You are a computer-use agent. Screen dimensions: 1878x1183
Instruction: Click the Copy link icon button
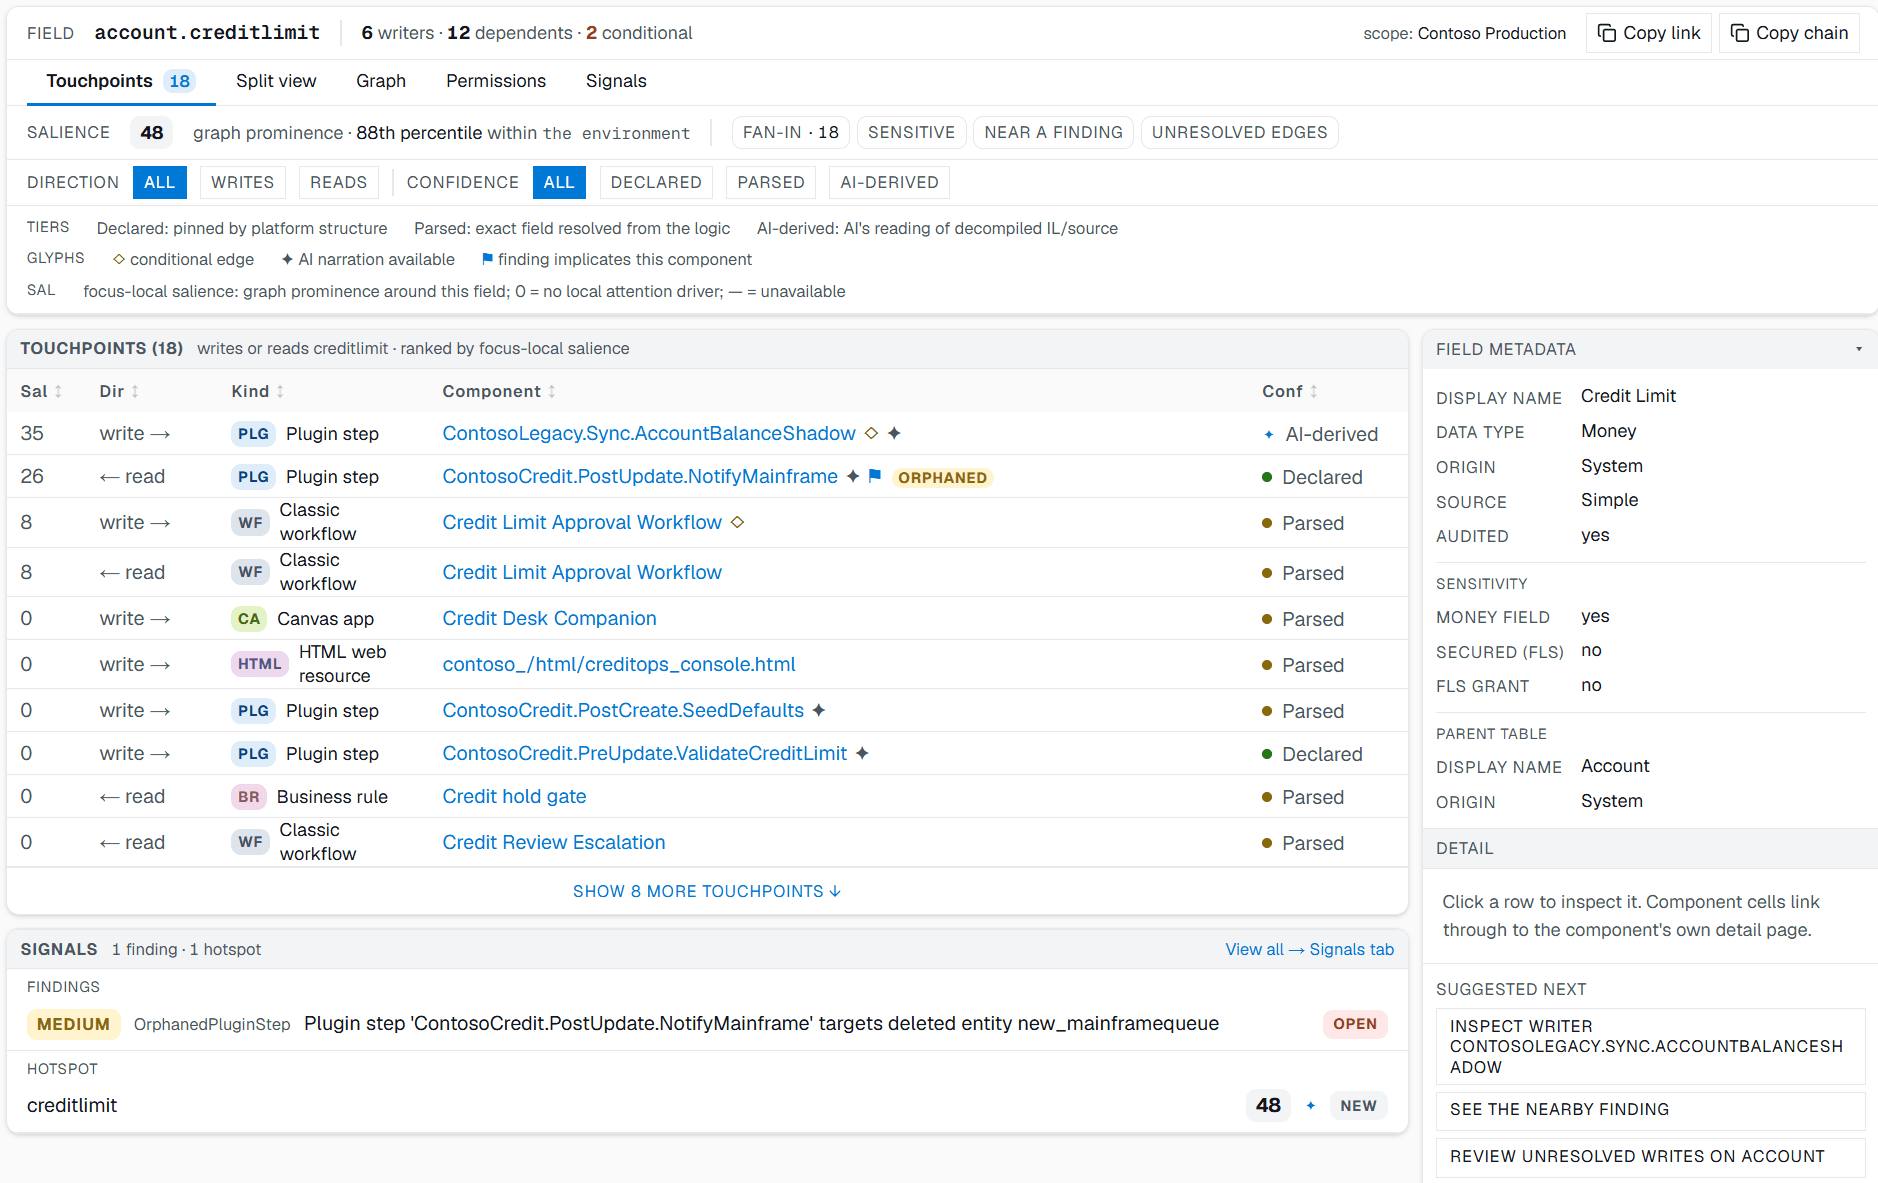click(1648, 33)
